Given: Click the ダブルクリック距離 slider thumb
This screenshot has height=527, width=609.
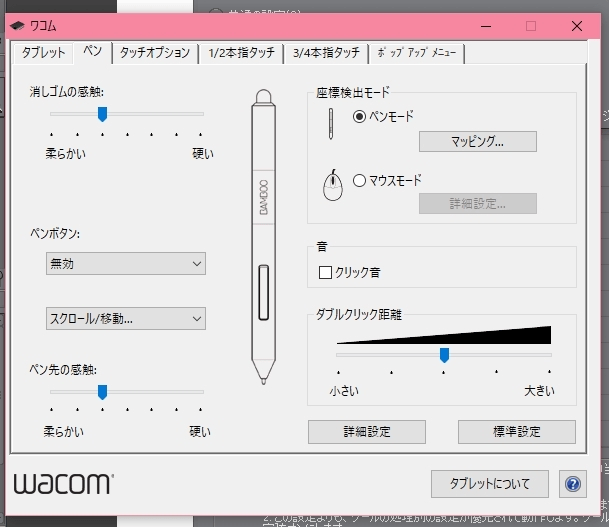Looking at the screenshot, I should click(x=444, y=355).
